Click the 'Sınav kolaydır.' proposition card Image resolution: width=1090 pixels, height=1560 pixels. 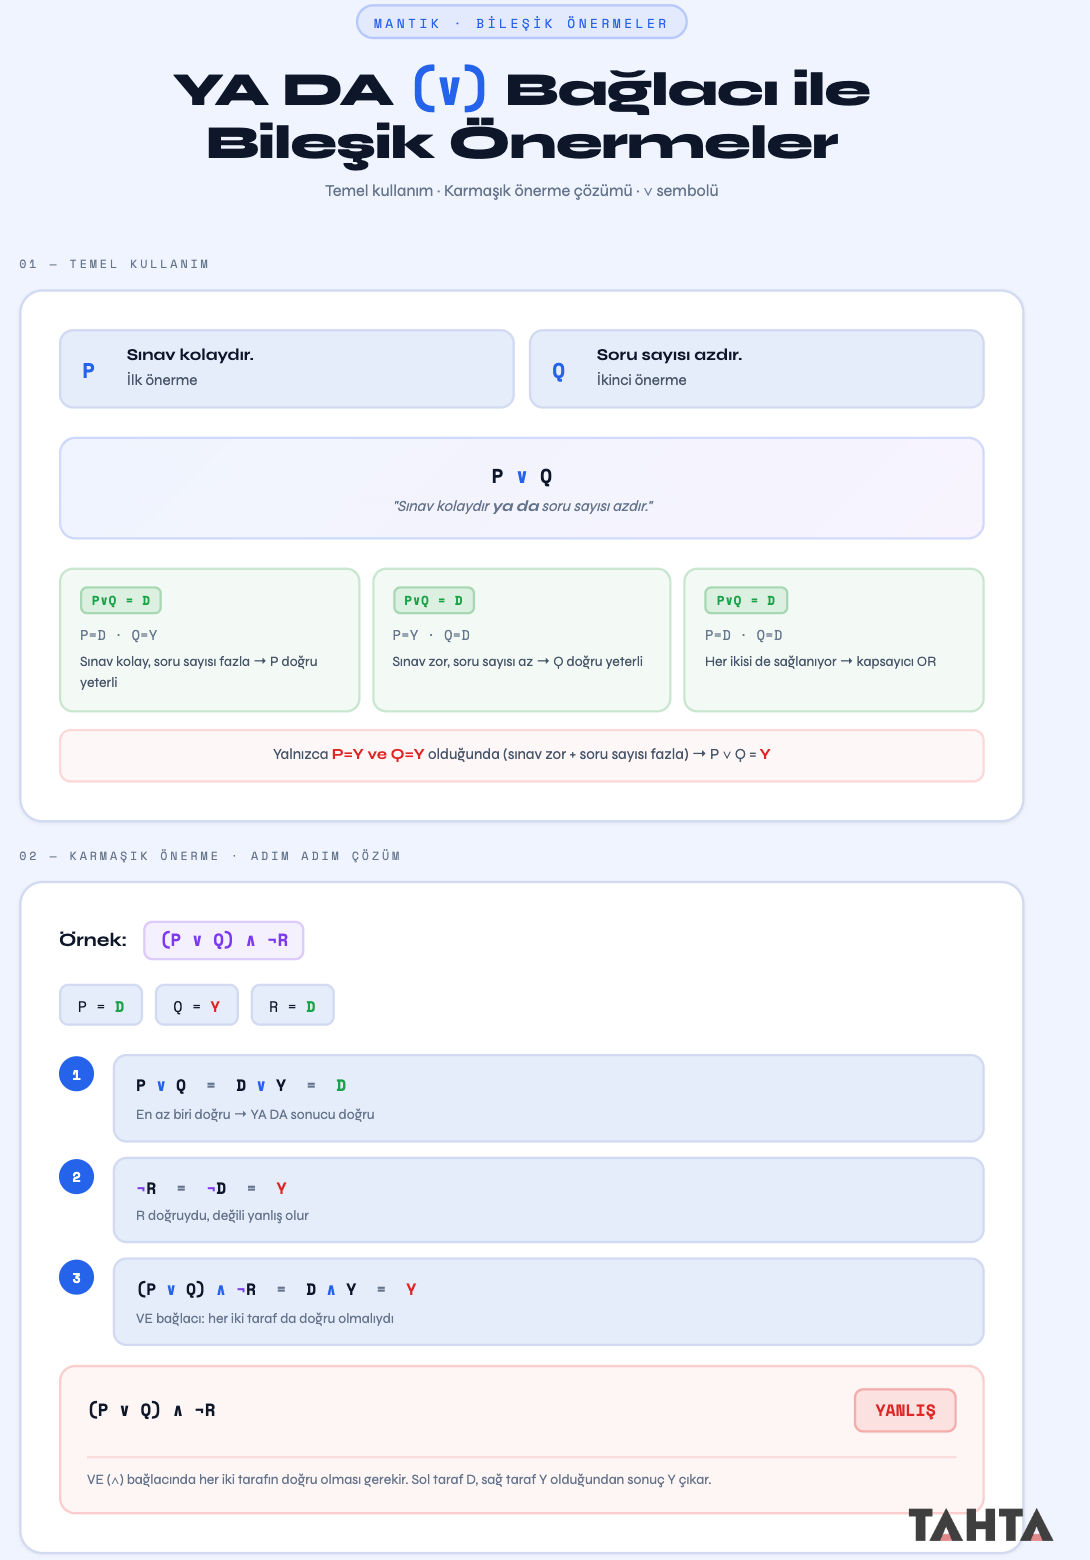287,369
